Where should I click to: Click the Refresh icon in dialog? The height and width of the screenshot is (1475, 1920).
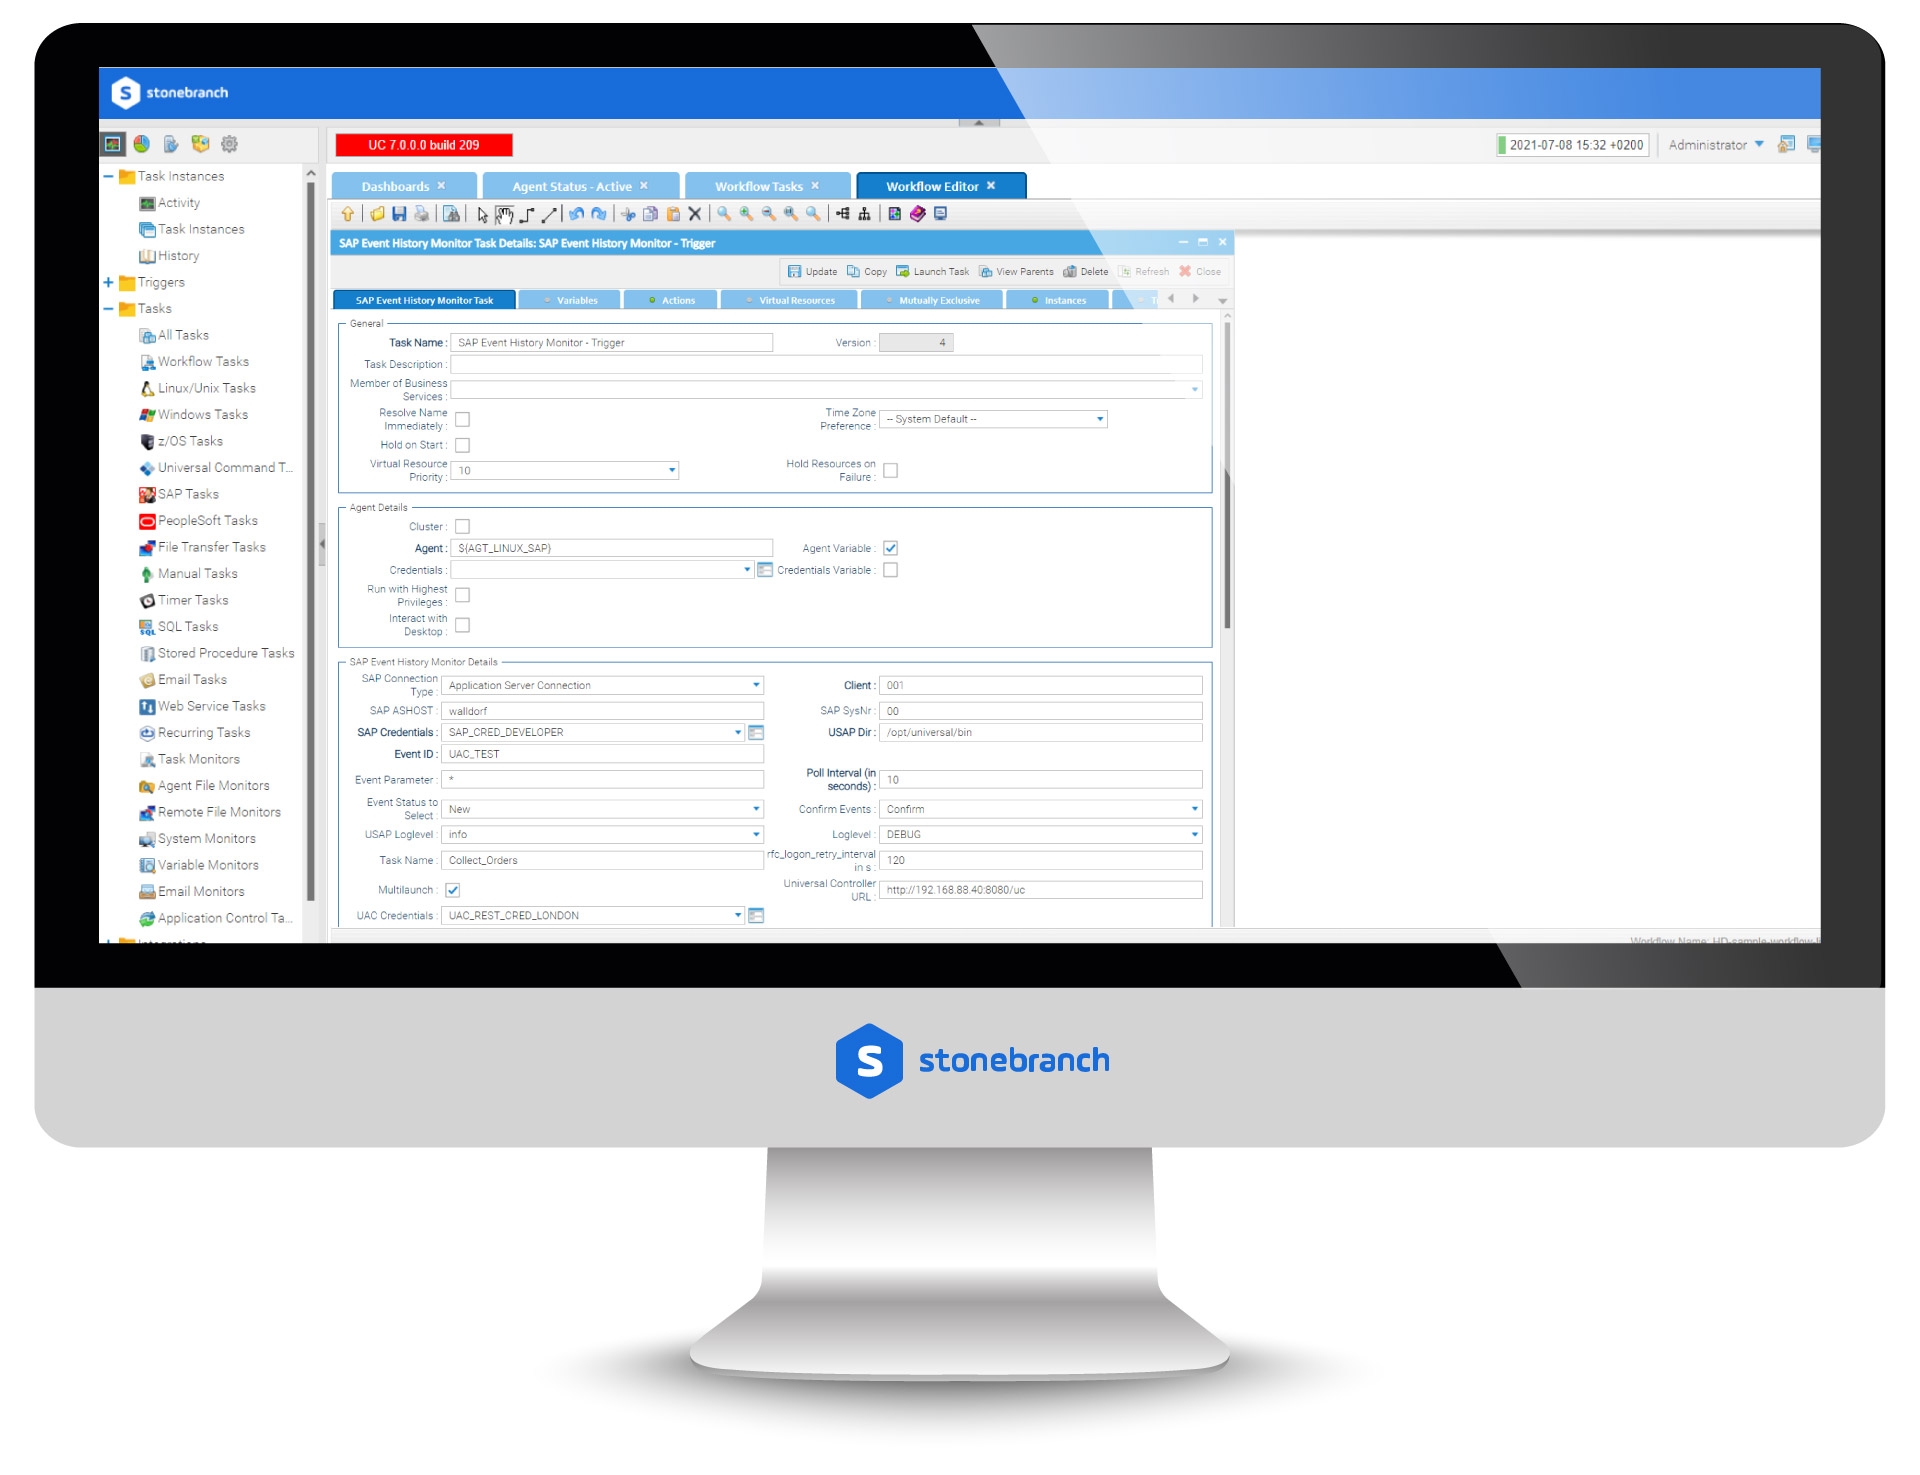[1125, 271]
